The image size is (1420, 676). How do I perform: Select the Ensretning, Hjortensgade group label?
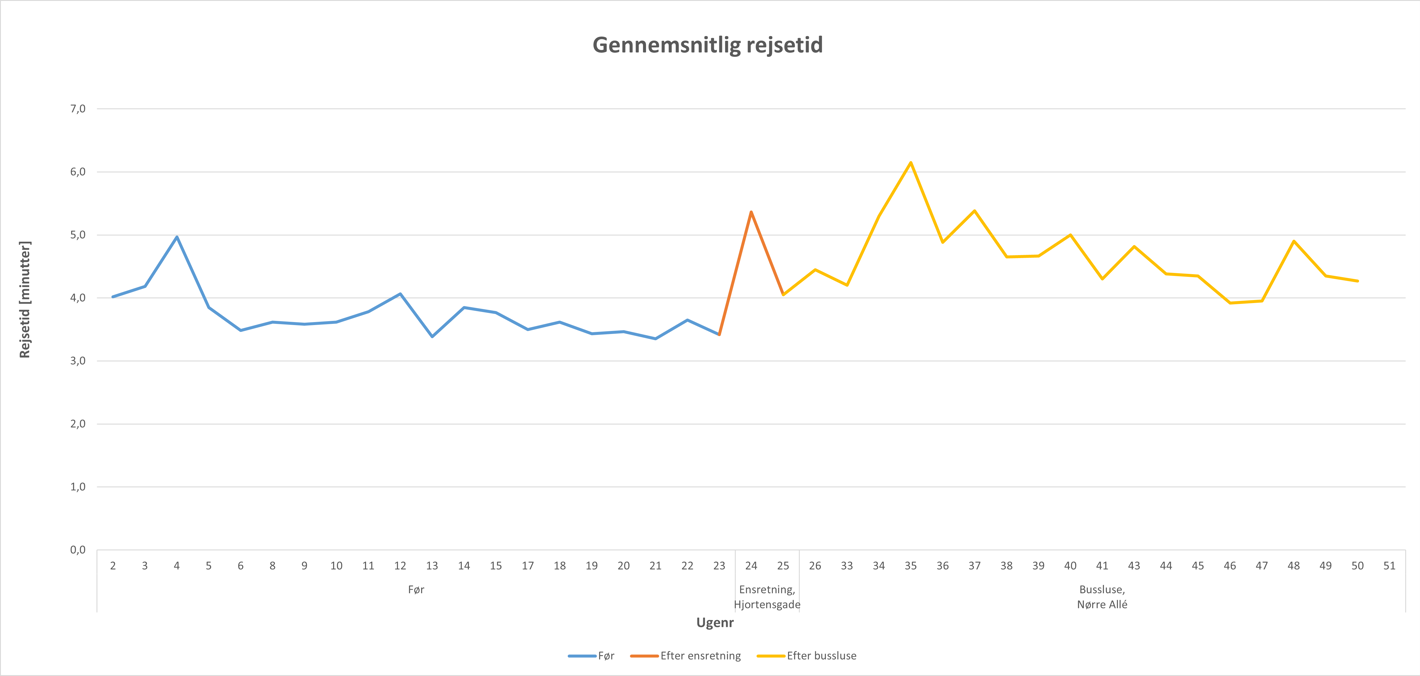767,597
